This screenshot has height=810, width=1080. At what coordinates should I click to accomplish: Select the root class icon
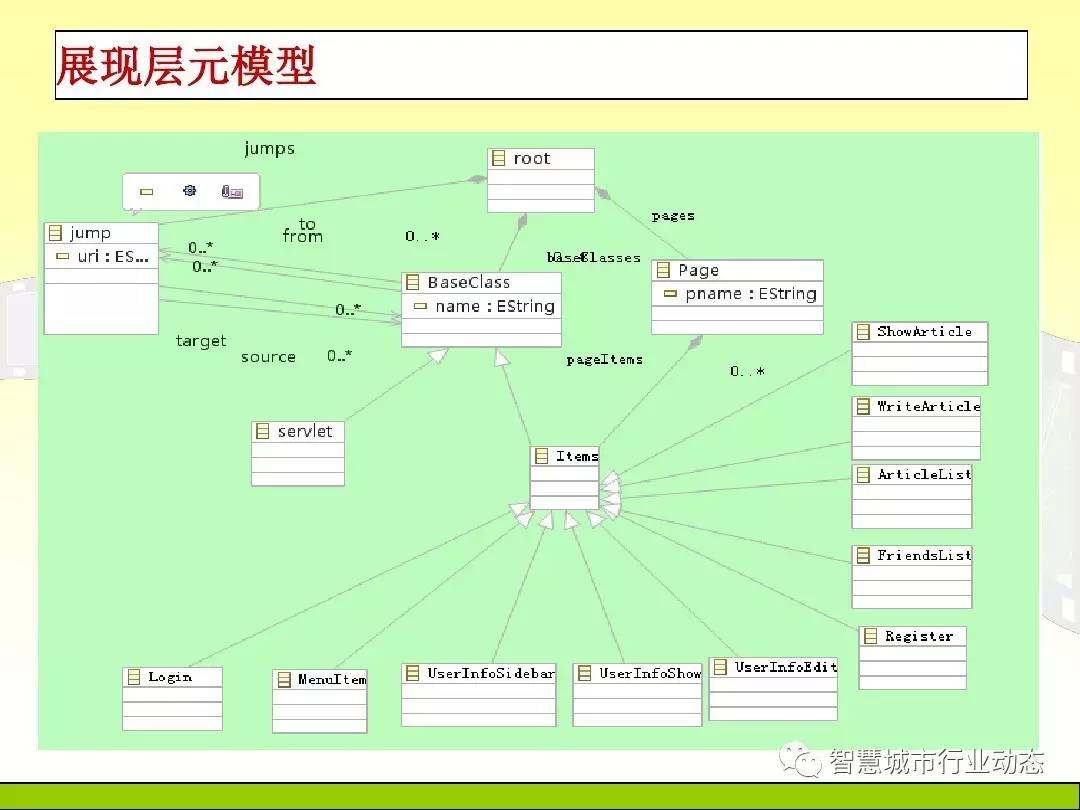(500, 159)
